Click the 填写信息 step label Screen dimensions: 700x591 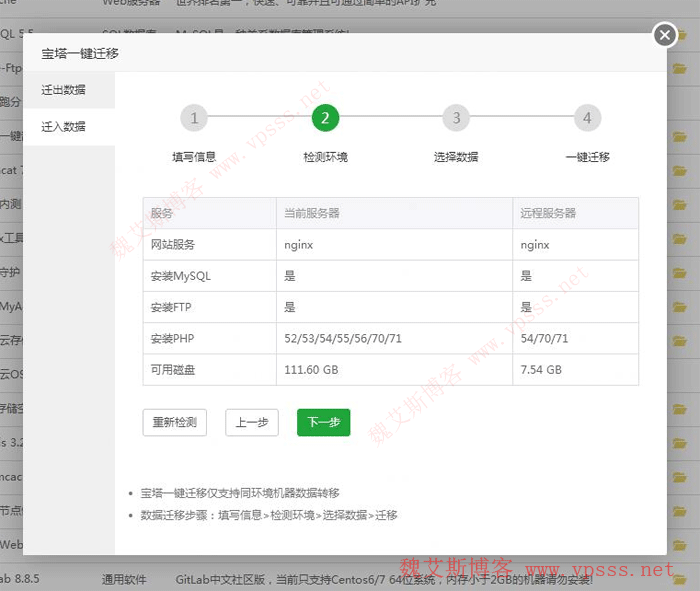194,157
